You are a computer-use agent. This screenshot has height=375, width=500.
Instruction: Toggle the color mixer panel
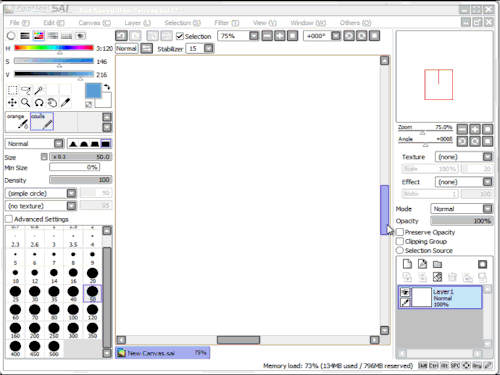(x=53, y=36)
